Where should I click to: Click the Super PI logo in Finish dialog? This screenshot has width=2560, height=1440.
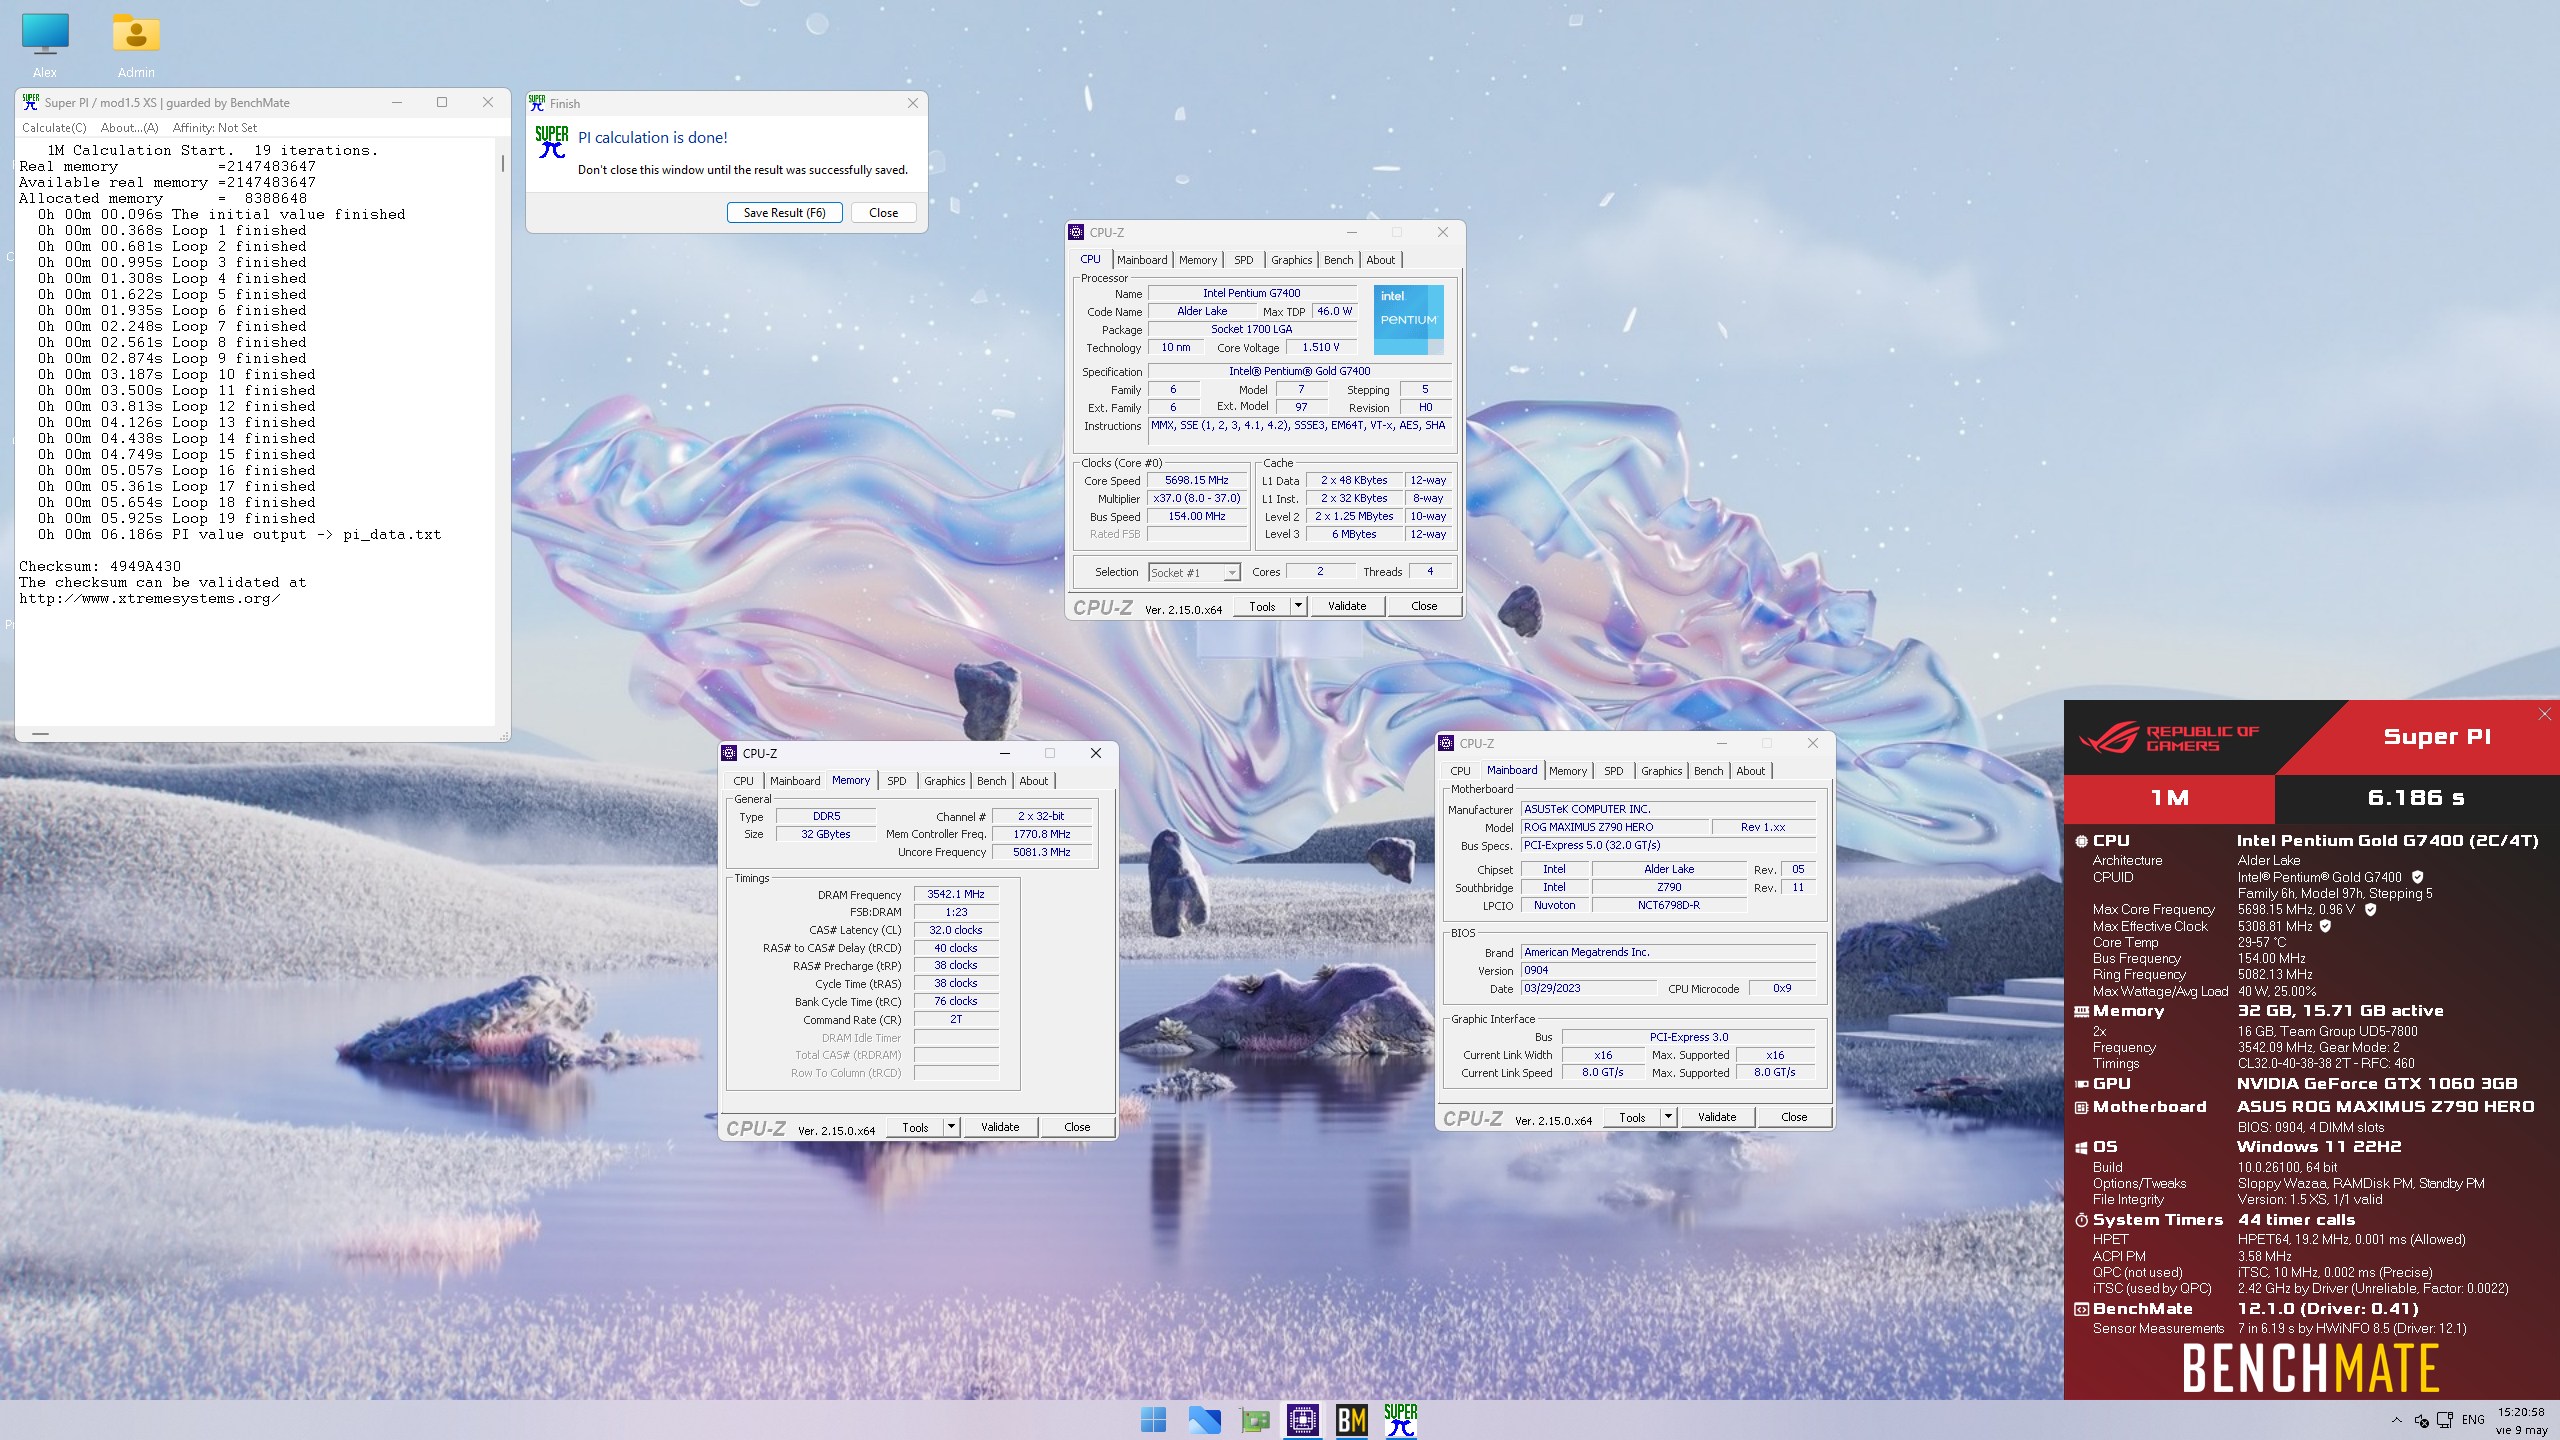tap(551, 142)
